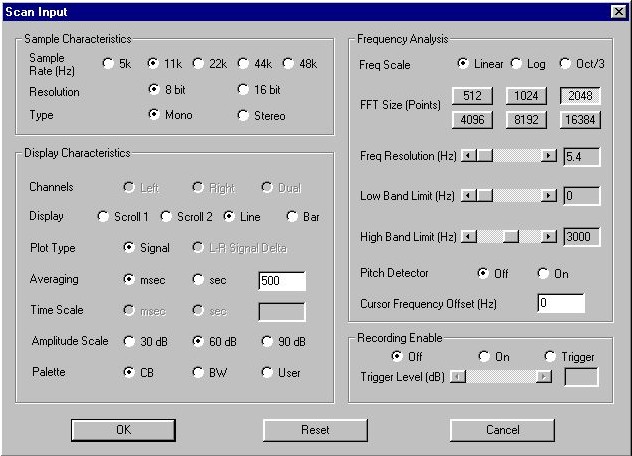Choose the 16384 FFT size button
The image size is (632, 456).
580,120
